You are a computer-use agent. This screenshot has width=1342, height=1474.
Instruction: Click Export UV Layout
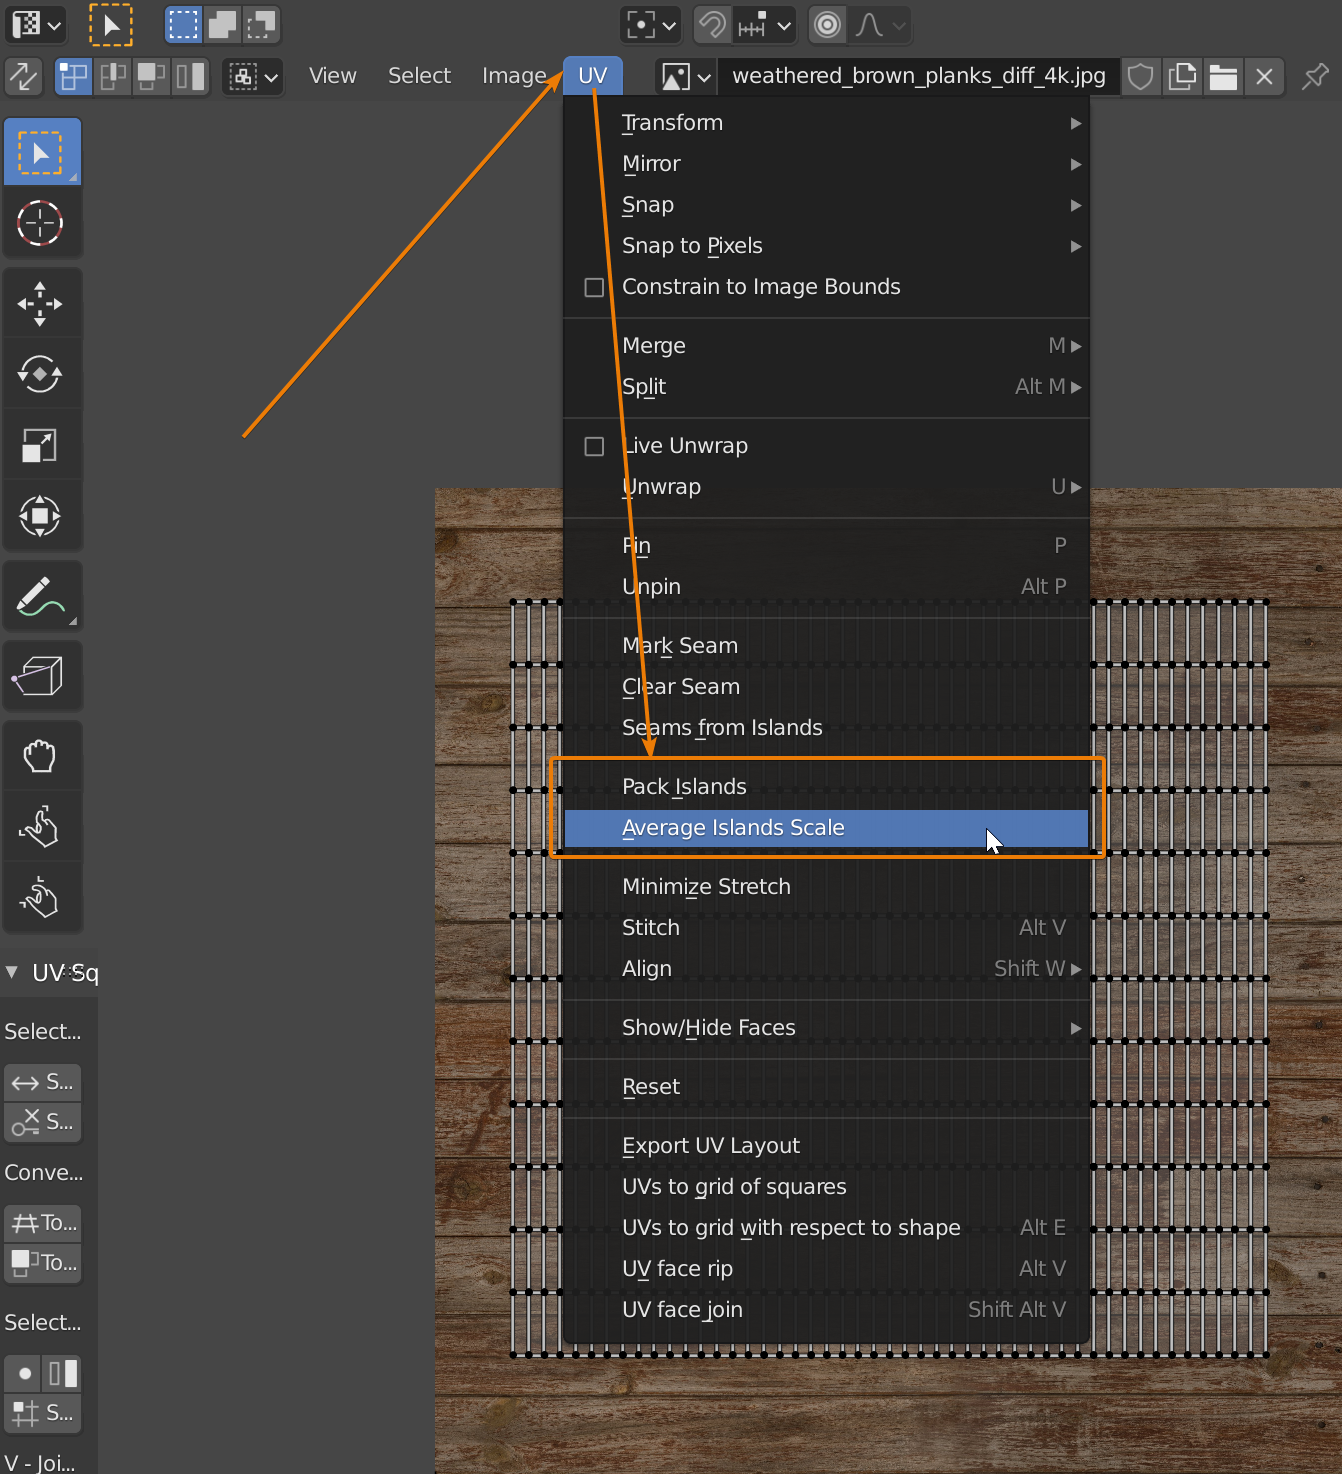711,1146
